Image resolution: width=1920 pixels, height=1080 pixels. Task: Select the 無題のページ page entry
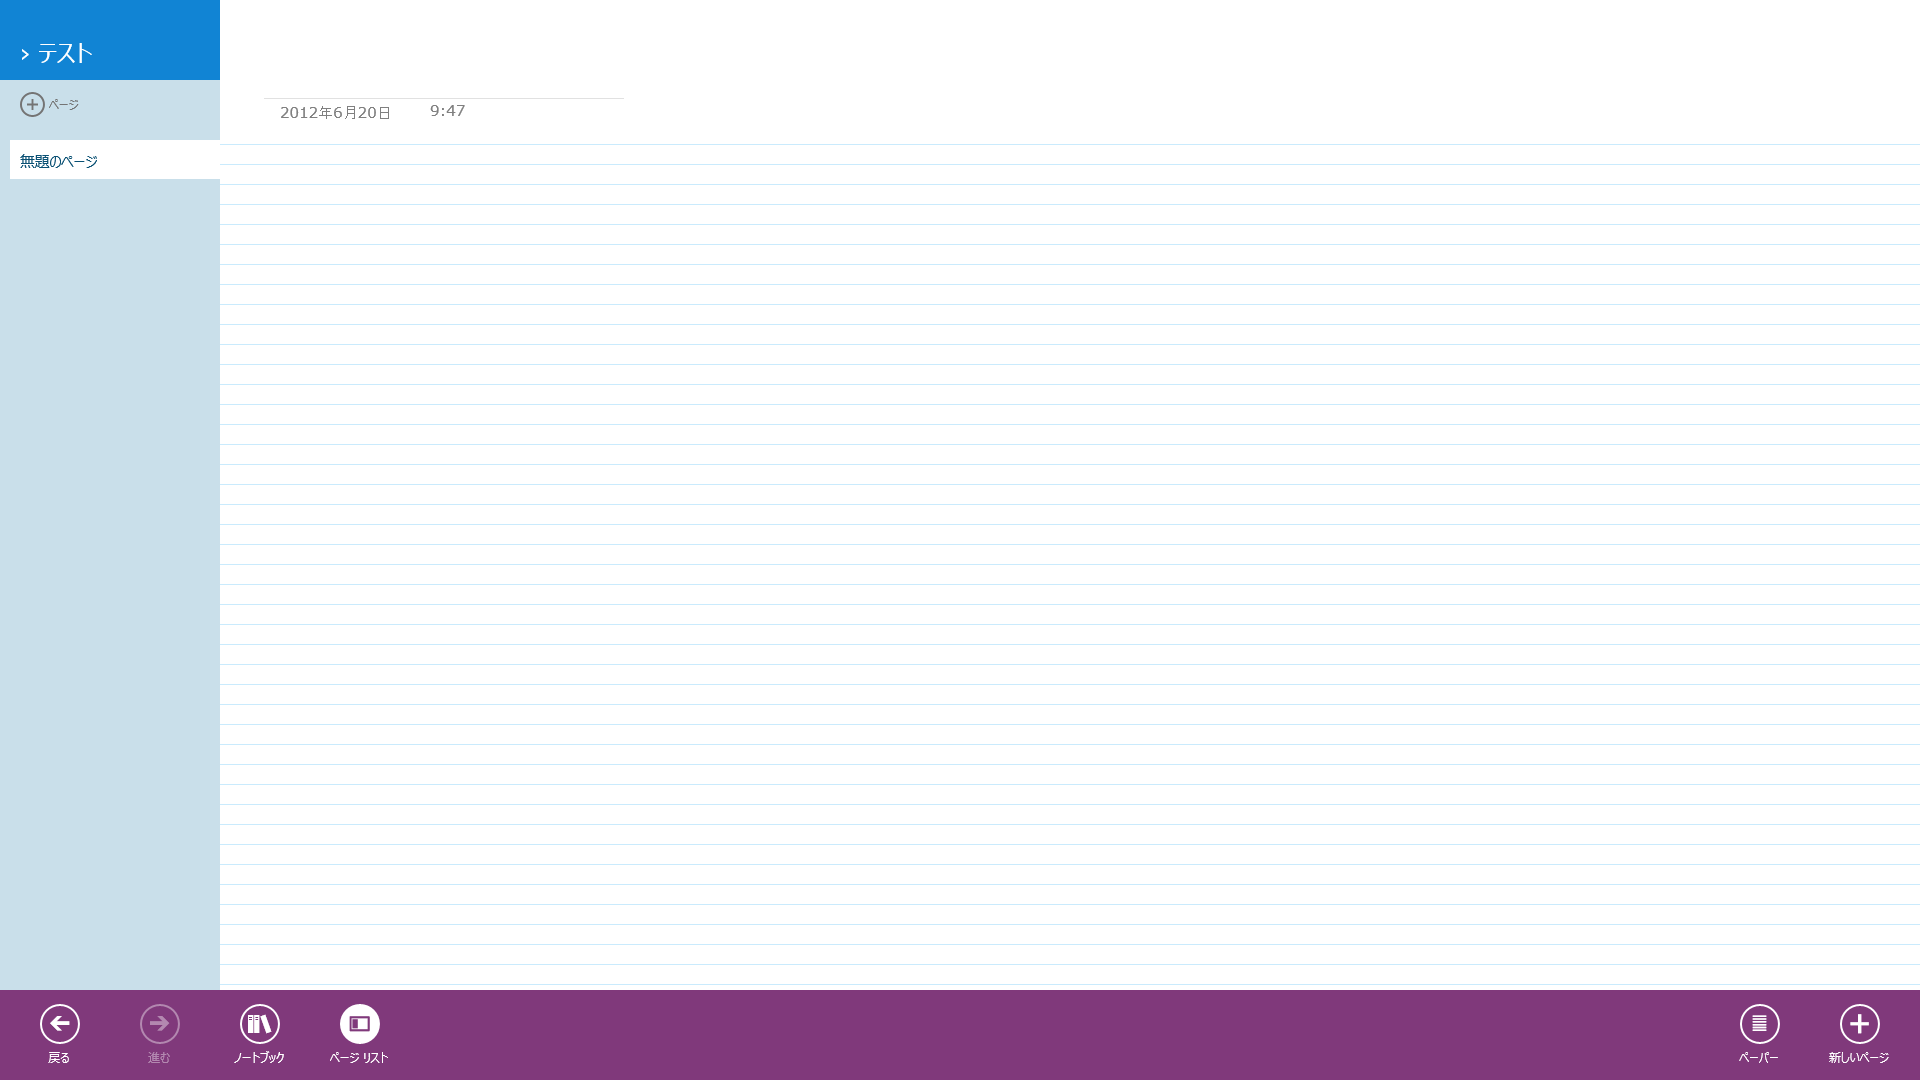coord(115,160)
